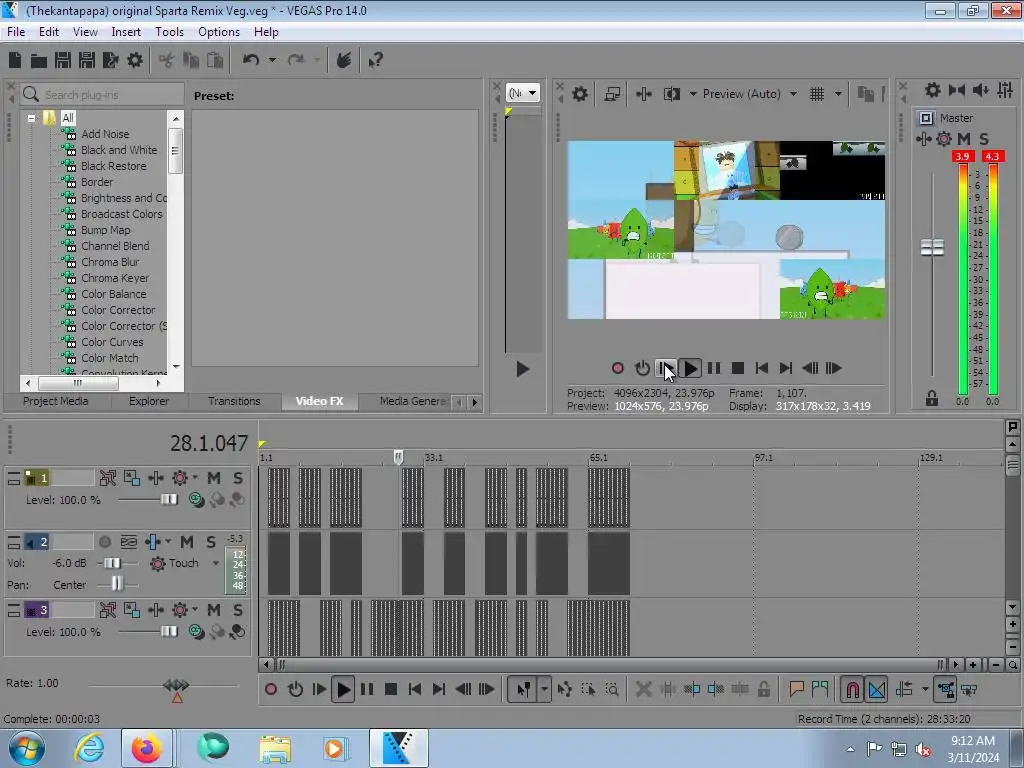The height and width of the screenshot is (768, 1024).
Task: Click the Dim Output speaker icon
Action: point(980,90)
